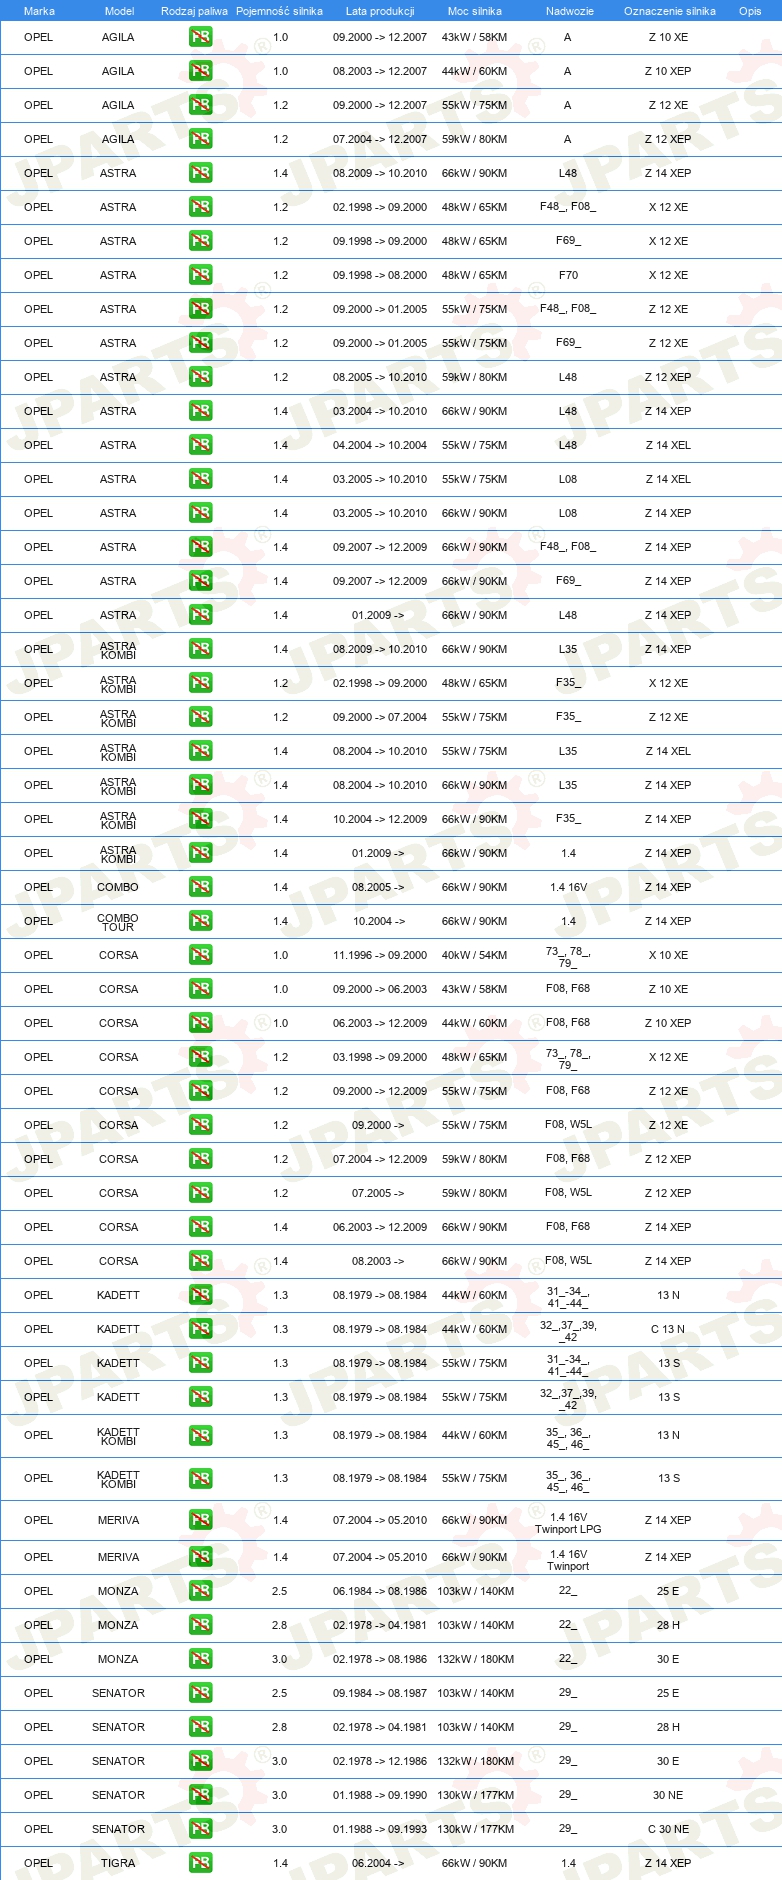This screenshot has width=782, height=1880.
Task: Select fuel icon for ASTRA F70 X 12 XE
Action: point(200,275)
